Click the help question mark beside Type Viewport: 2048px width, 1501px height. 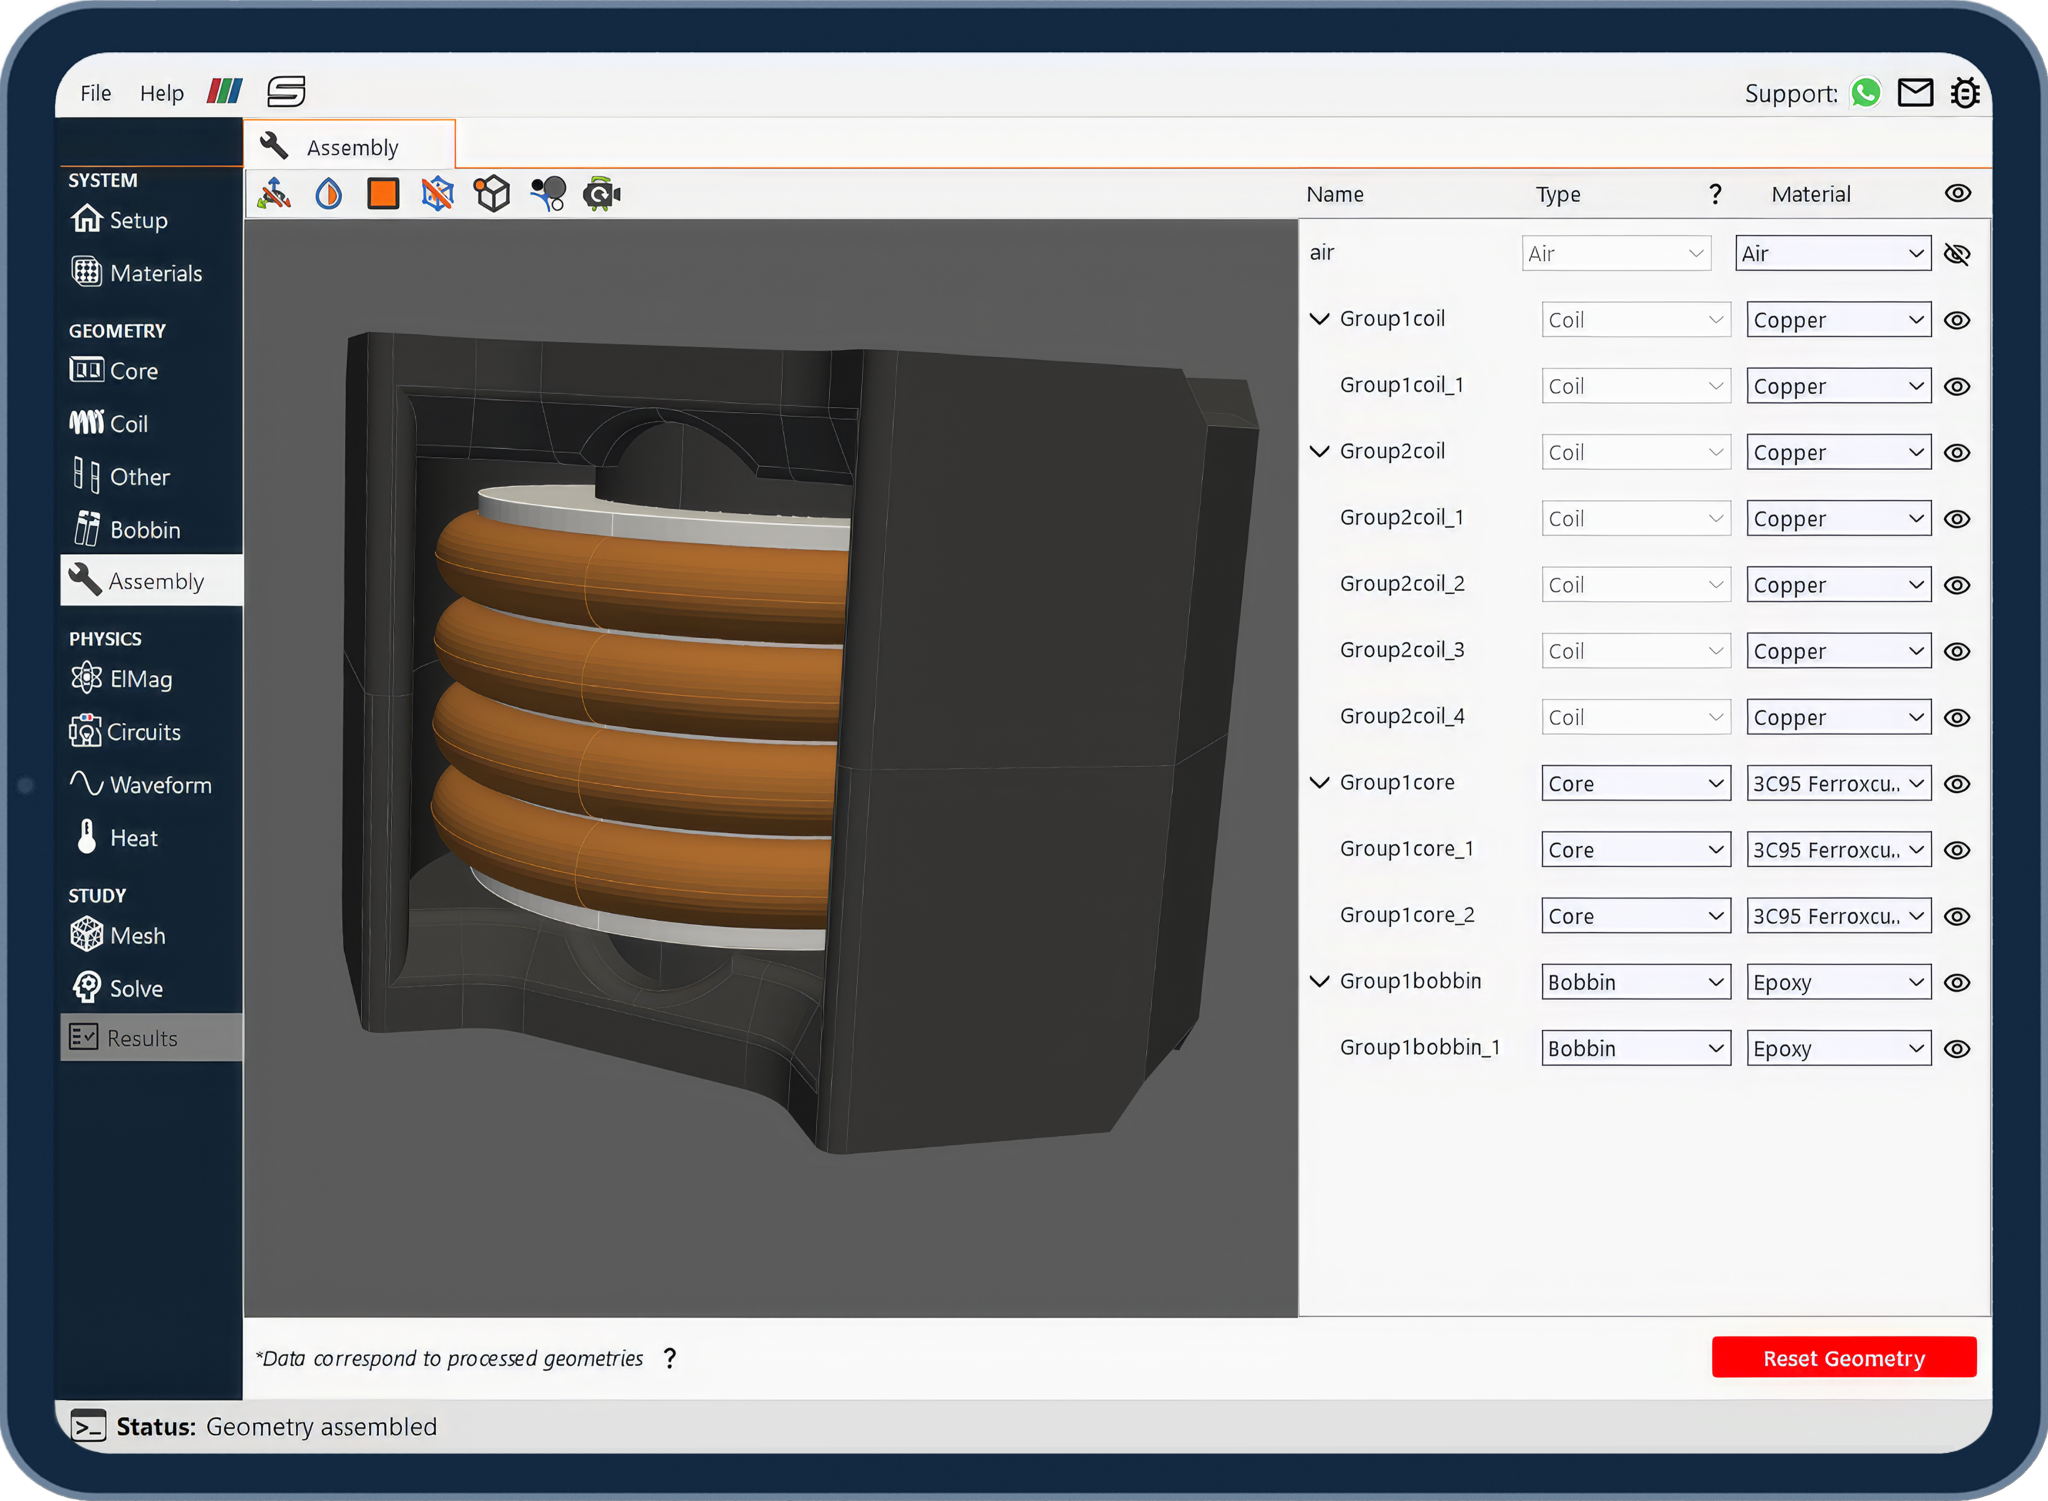pos(1715,194)
